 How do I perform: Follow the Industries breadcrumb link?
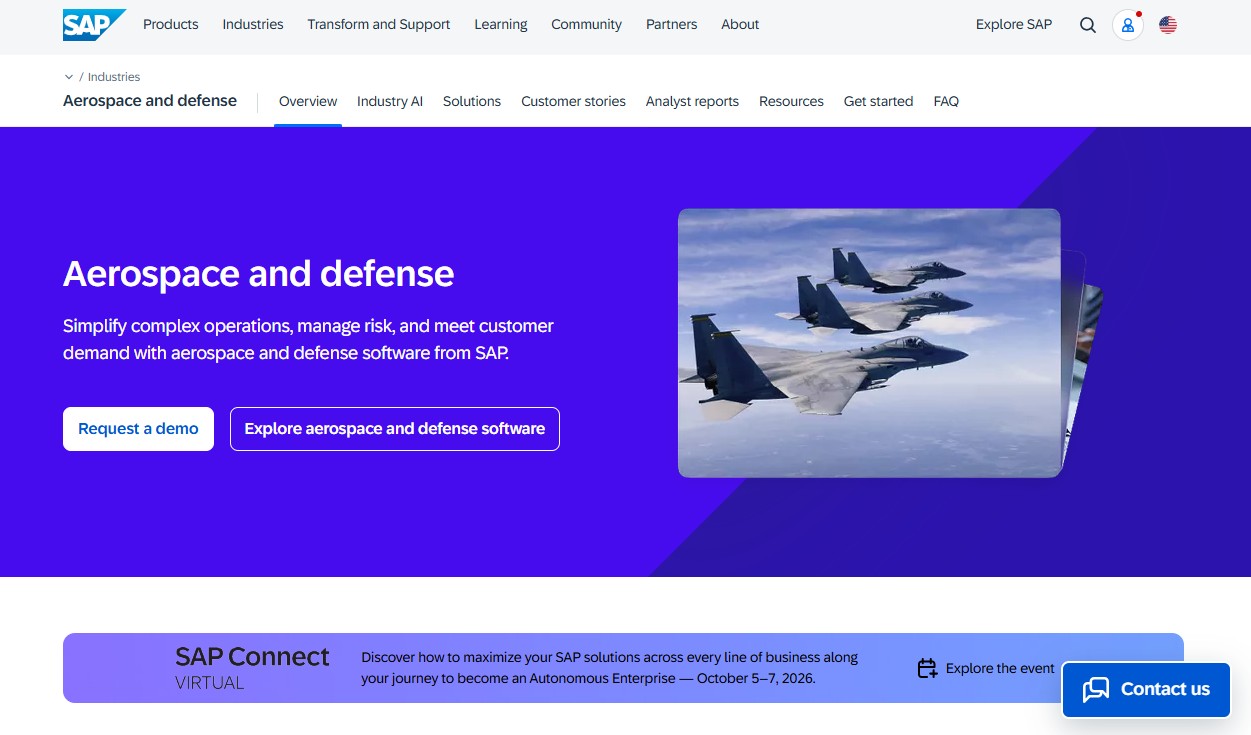[114, 77]
